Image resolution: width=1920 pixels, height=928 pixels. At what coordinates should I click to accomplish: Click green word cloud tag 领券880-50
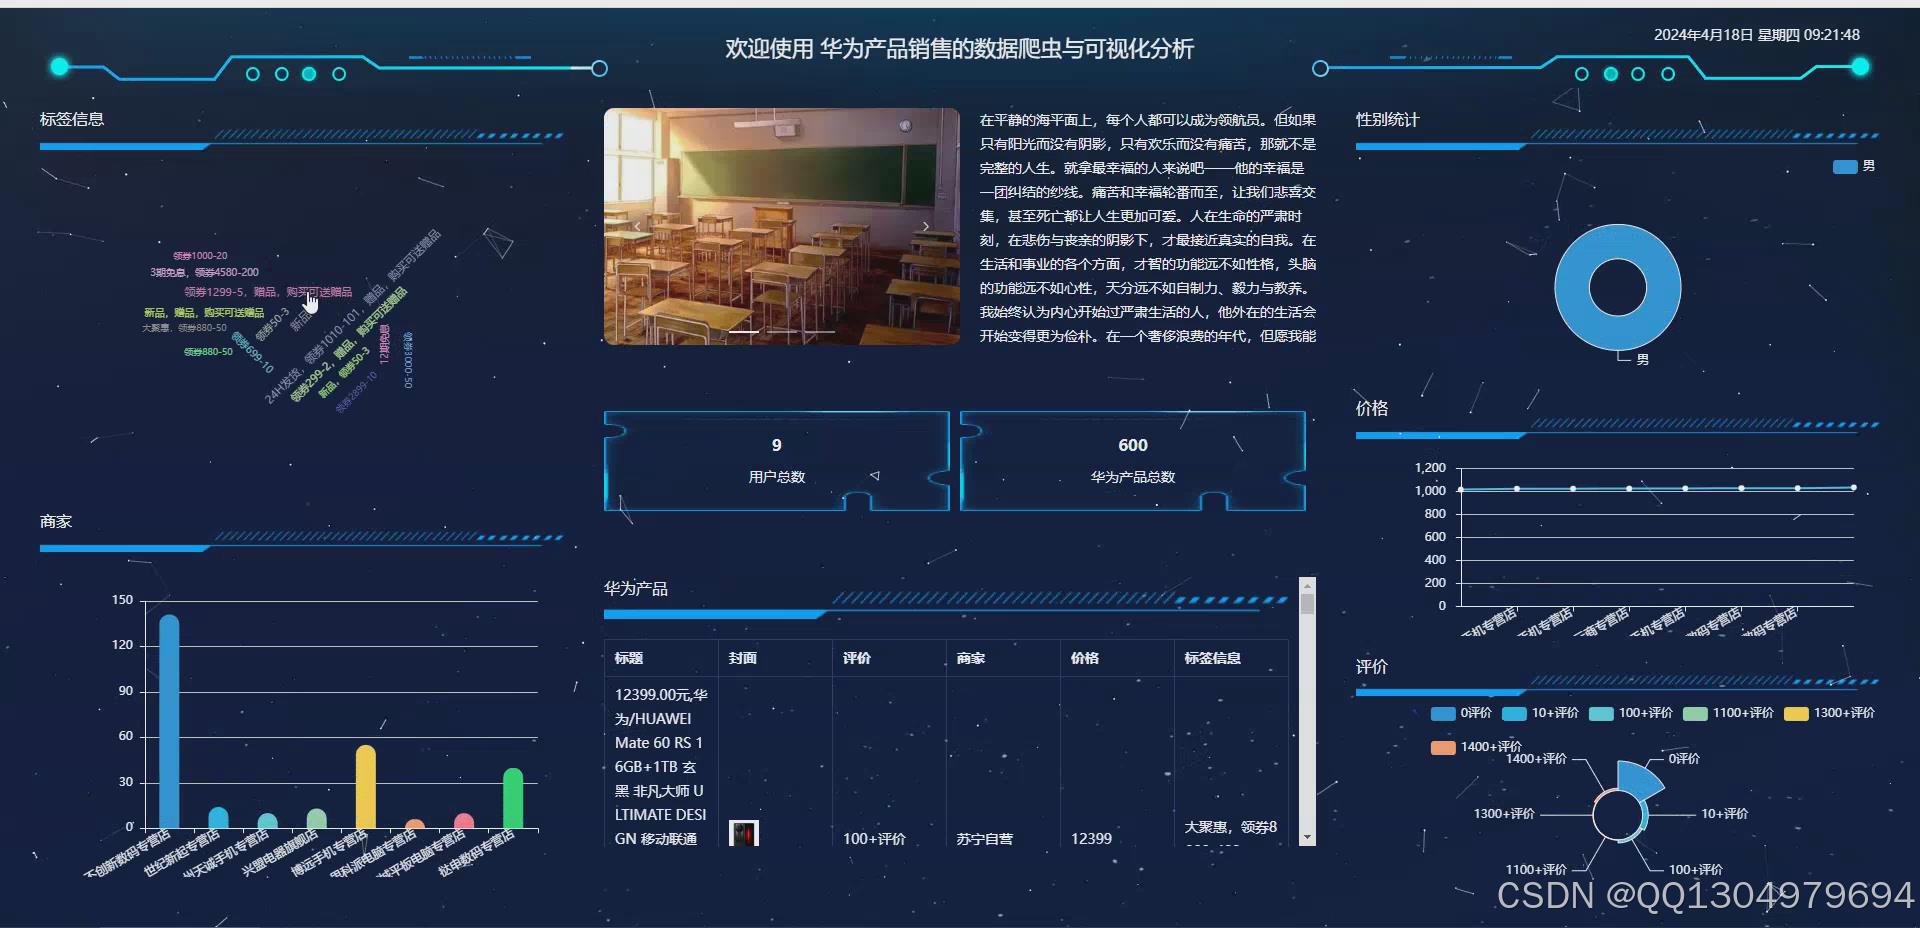[208, 352]
